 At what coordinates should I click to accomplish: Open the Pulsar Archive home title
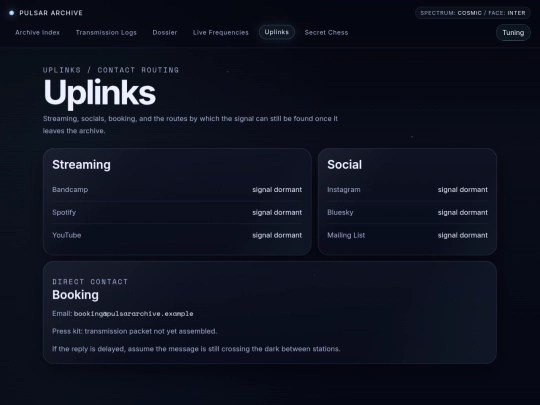[x=51, y=13]
